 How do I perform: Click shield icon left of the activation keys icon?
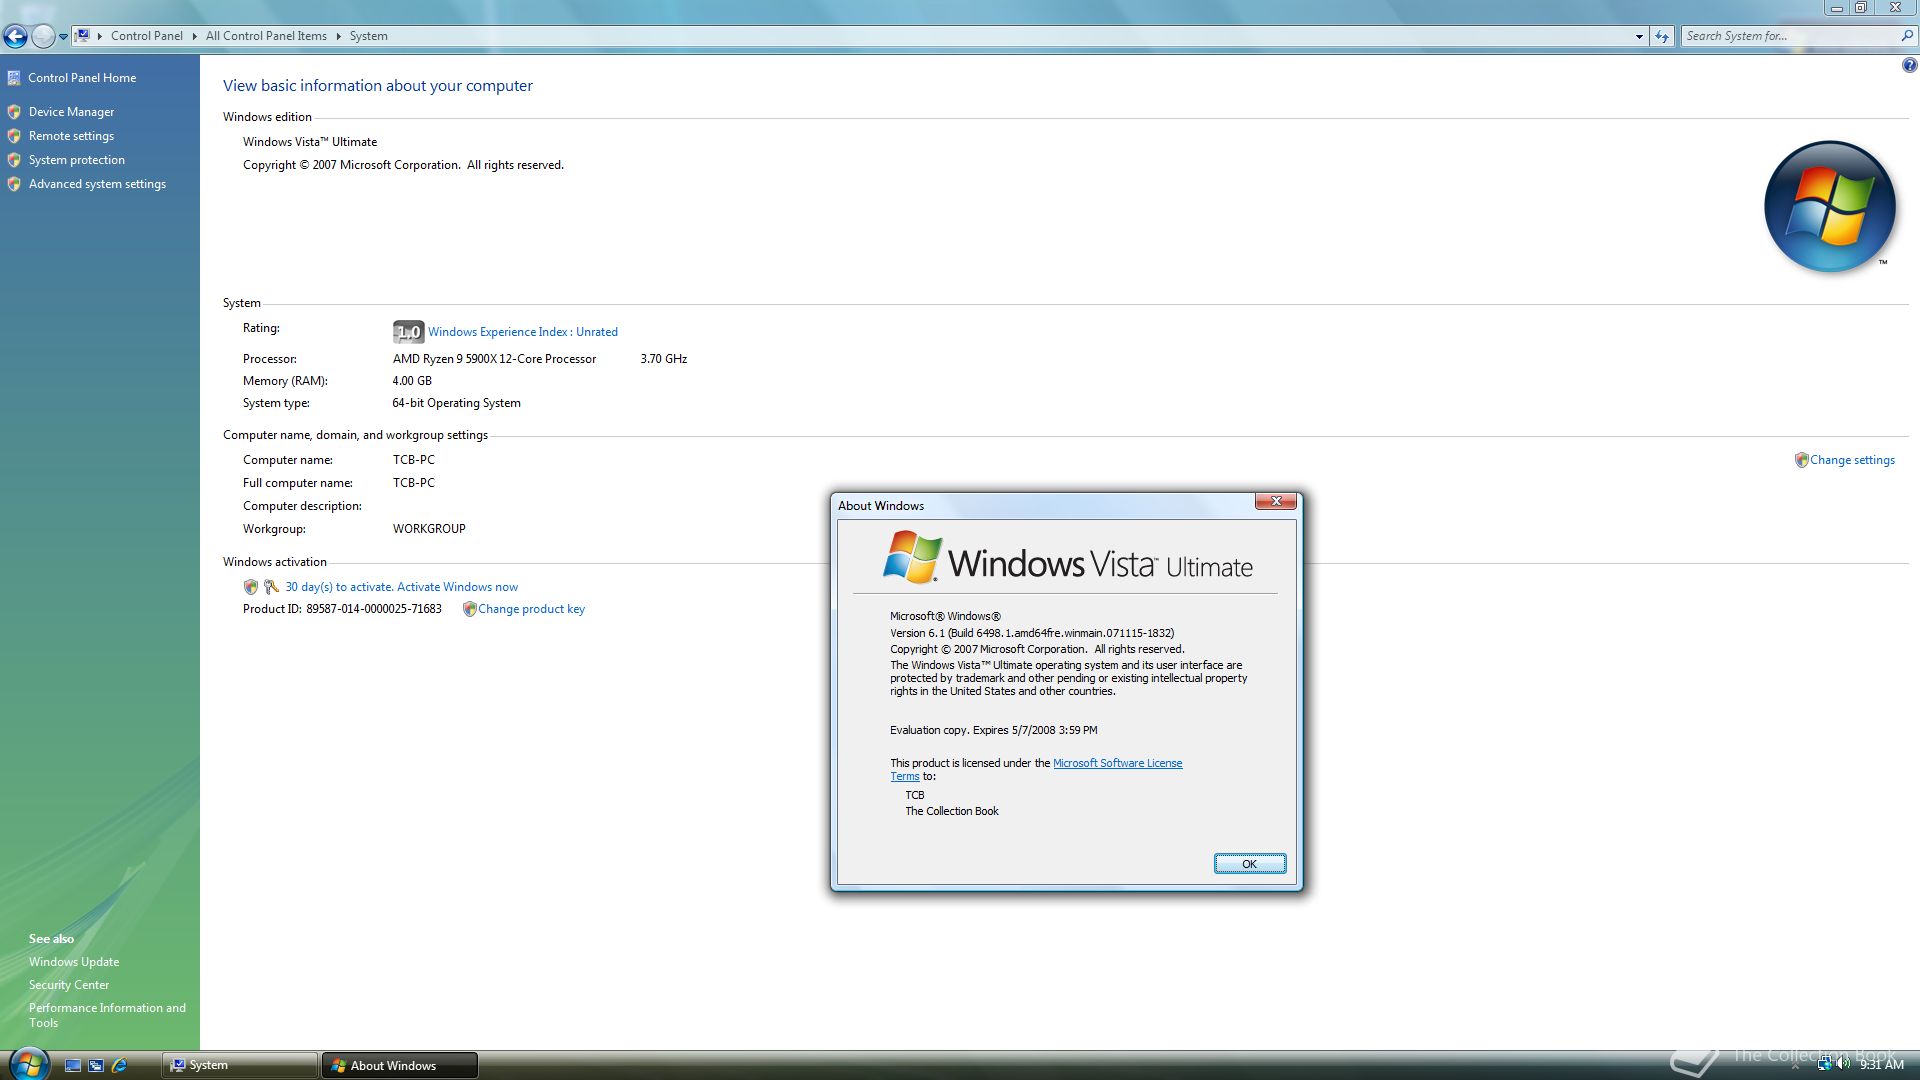click(x=251, y=587)
